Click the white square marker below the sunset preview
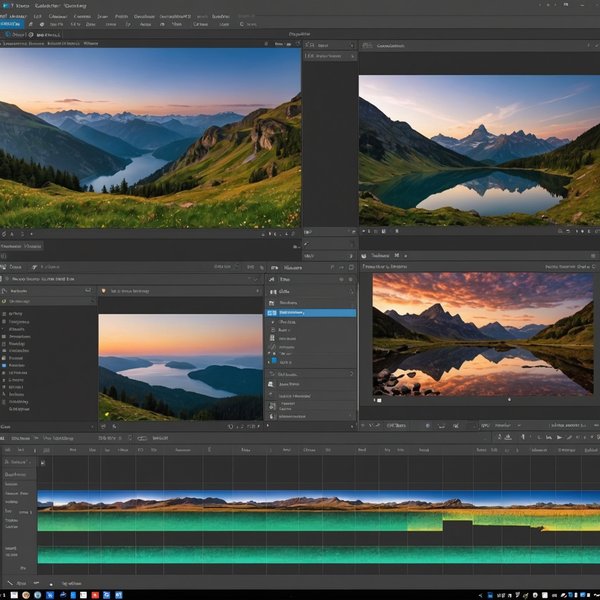600x600 pixels. point(379,400)
